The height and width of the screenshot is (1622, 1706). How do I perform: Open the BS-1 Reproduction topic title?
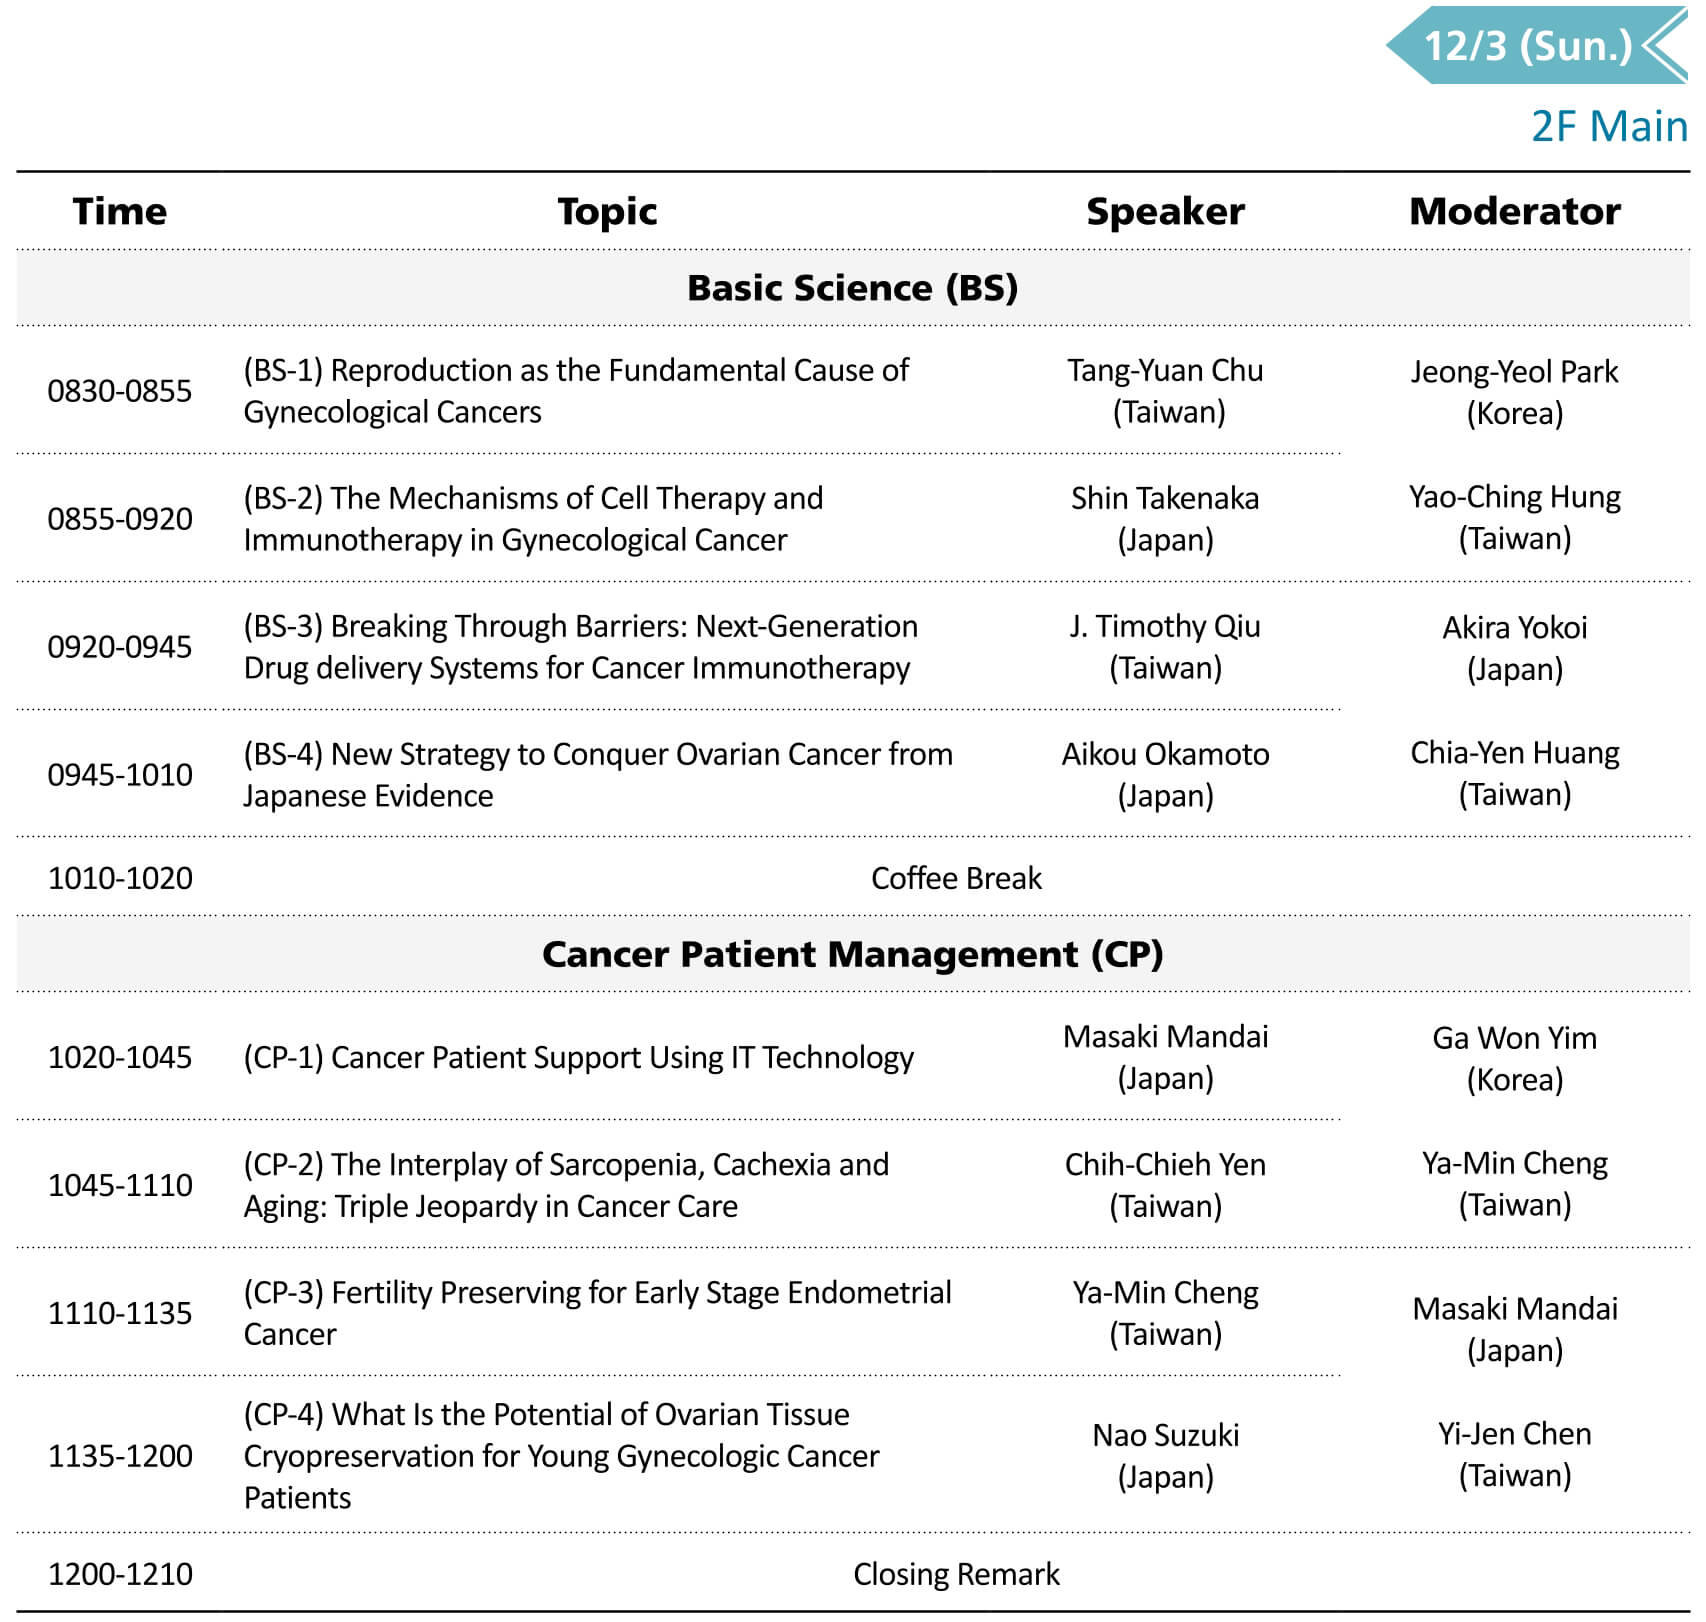pyautogui.click(x=576, y=391)
